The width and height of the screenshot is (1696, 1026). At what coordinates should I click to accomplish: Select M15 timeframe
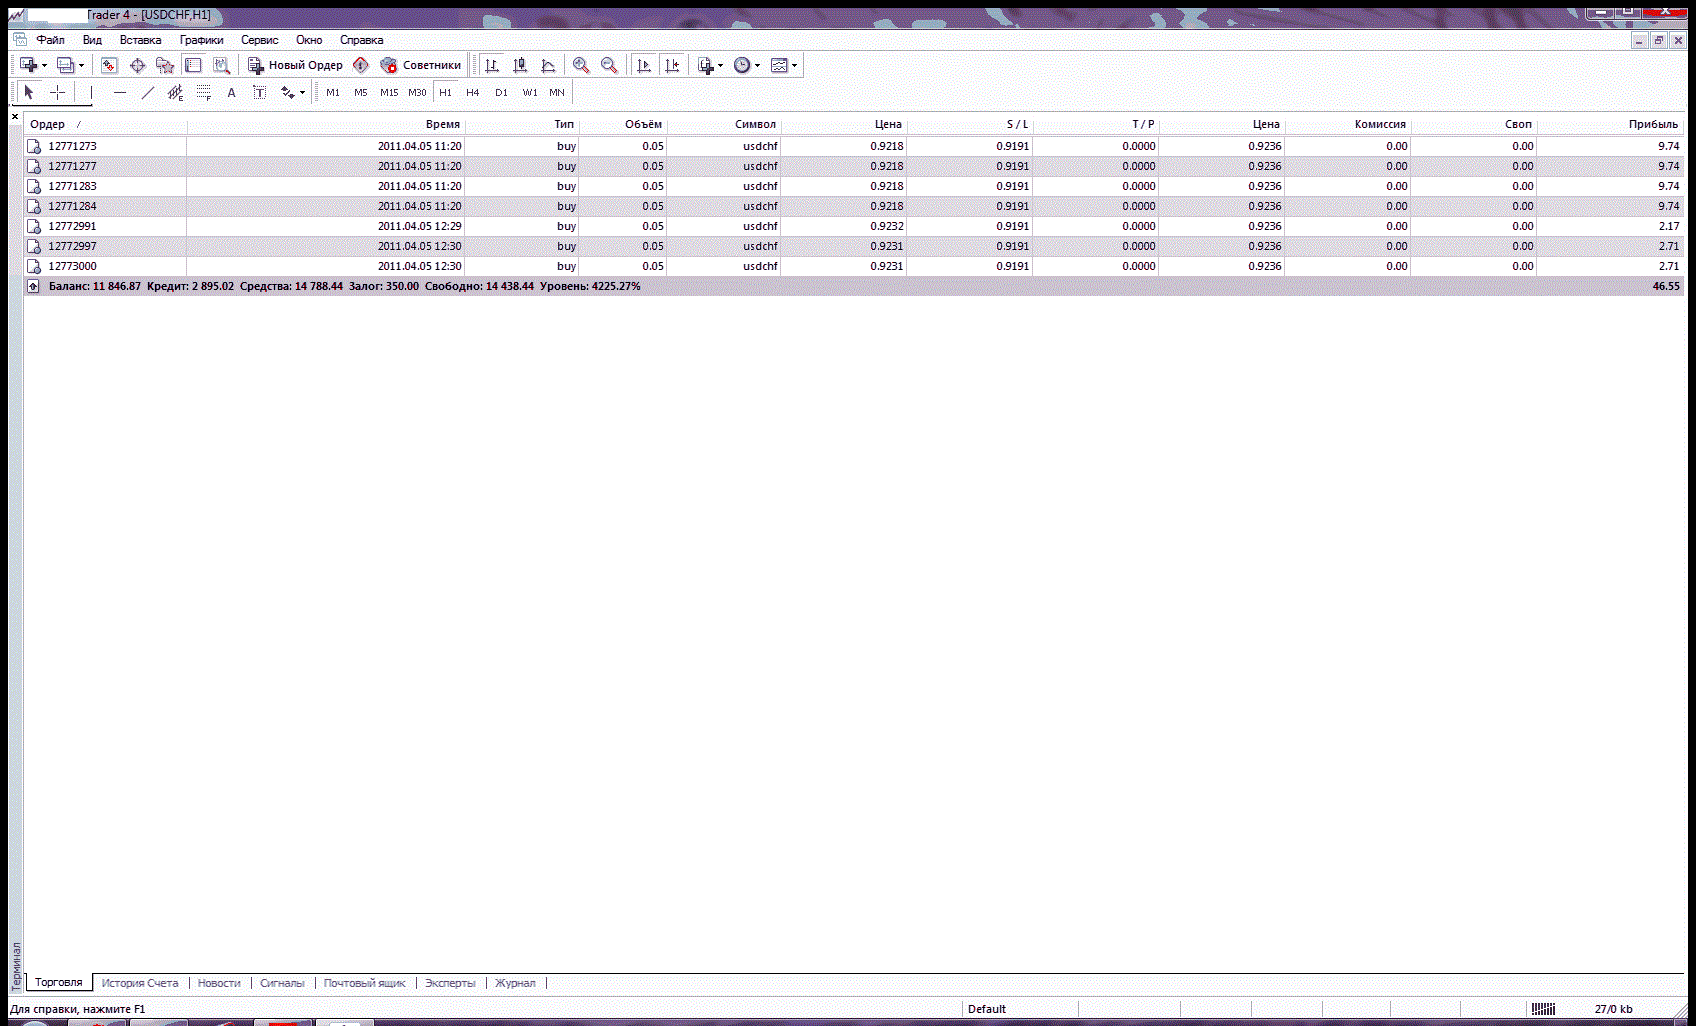coord(389,92)
